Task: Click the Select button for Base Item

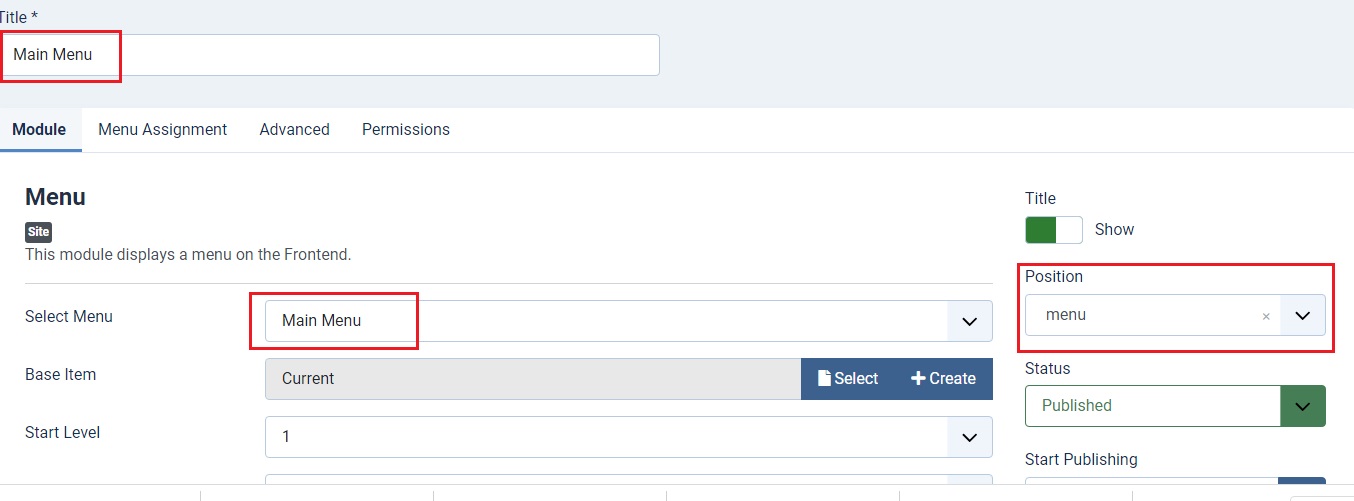Action: (x=848, y=379)
